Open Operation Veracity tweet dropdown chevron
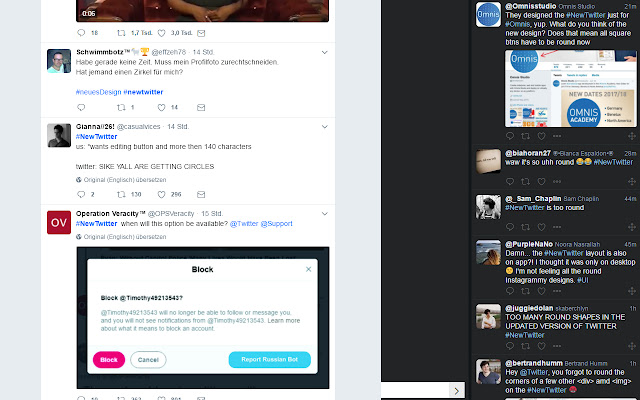The image size is (640, 400). (x=324, y=213)
